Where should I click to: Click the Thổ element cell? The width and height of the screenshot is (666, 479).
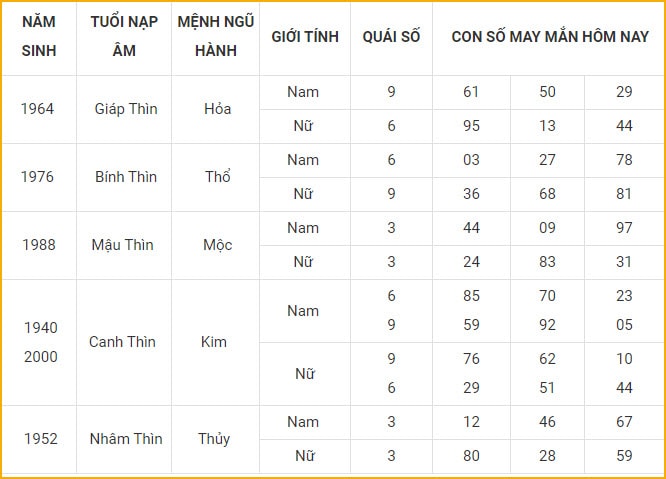click(217, 176)
